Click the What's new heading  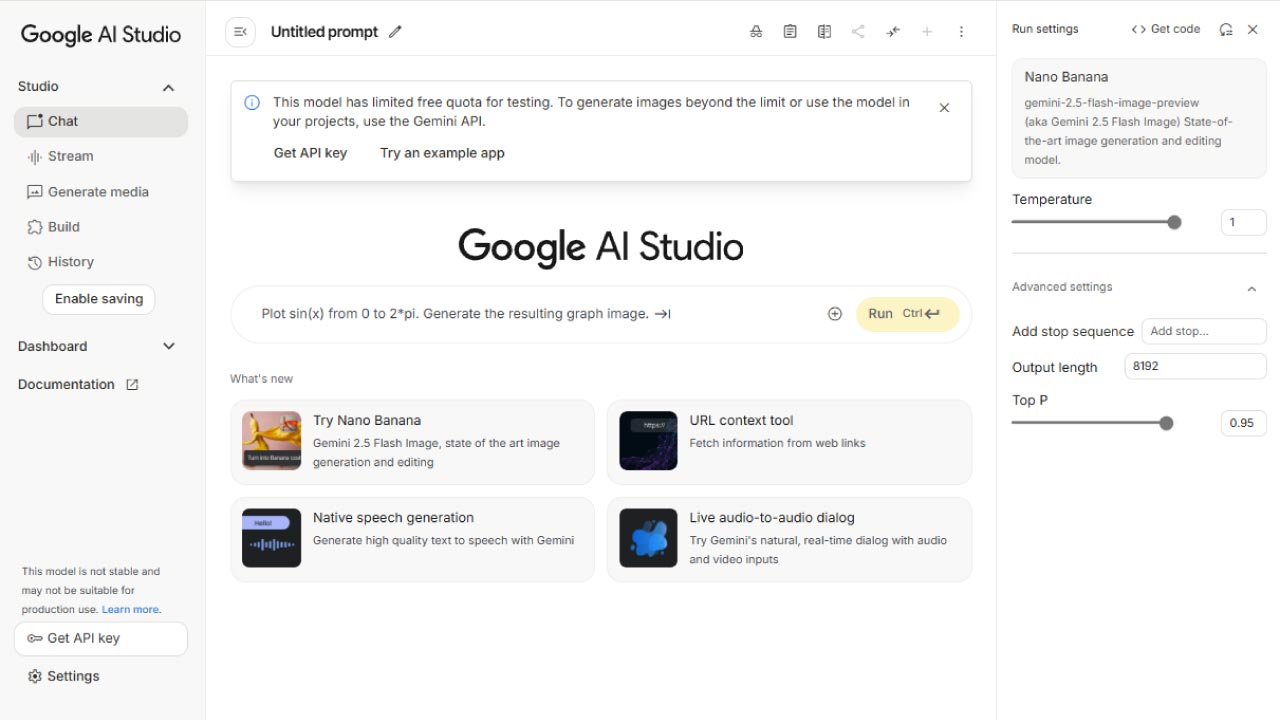(x=261, y=379)
